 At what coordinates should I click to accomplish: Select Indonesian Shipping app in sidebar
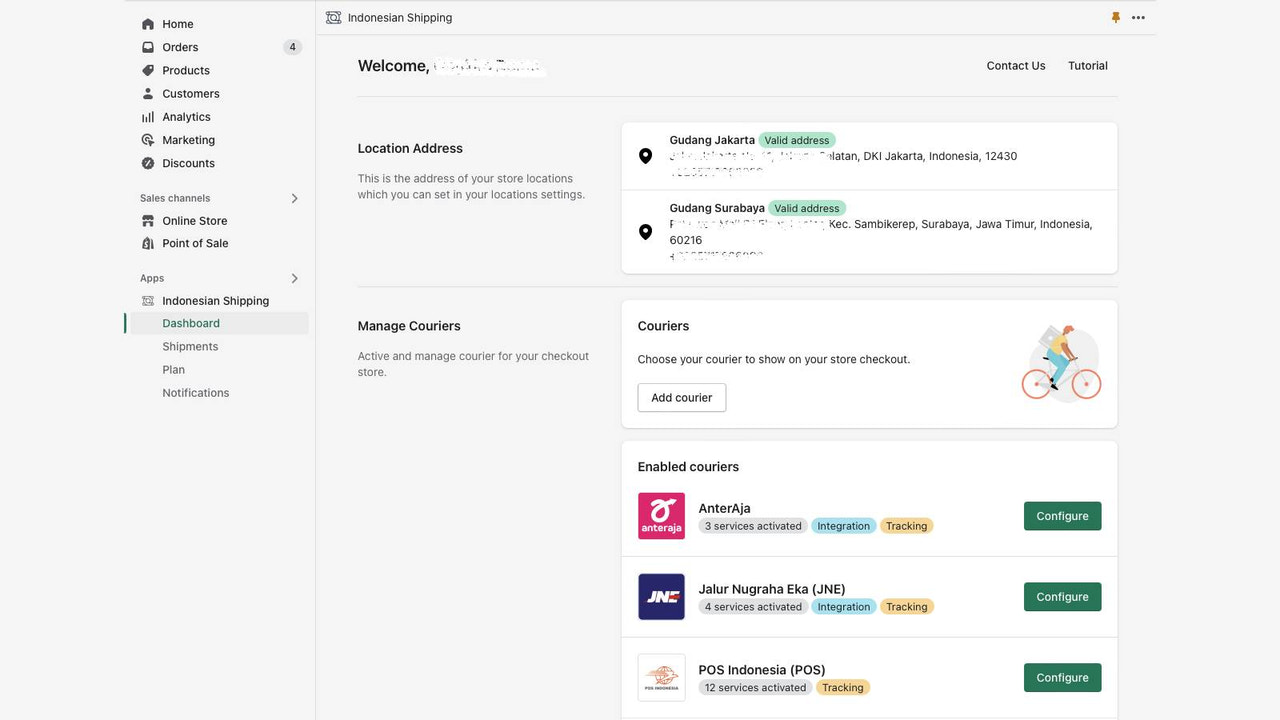(217, 301)
